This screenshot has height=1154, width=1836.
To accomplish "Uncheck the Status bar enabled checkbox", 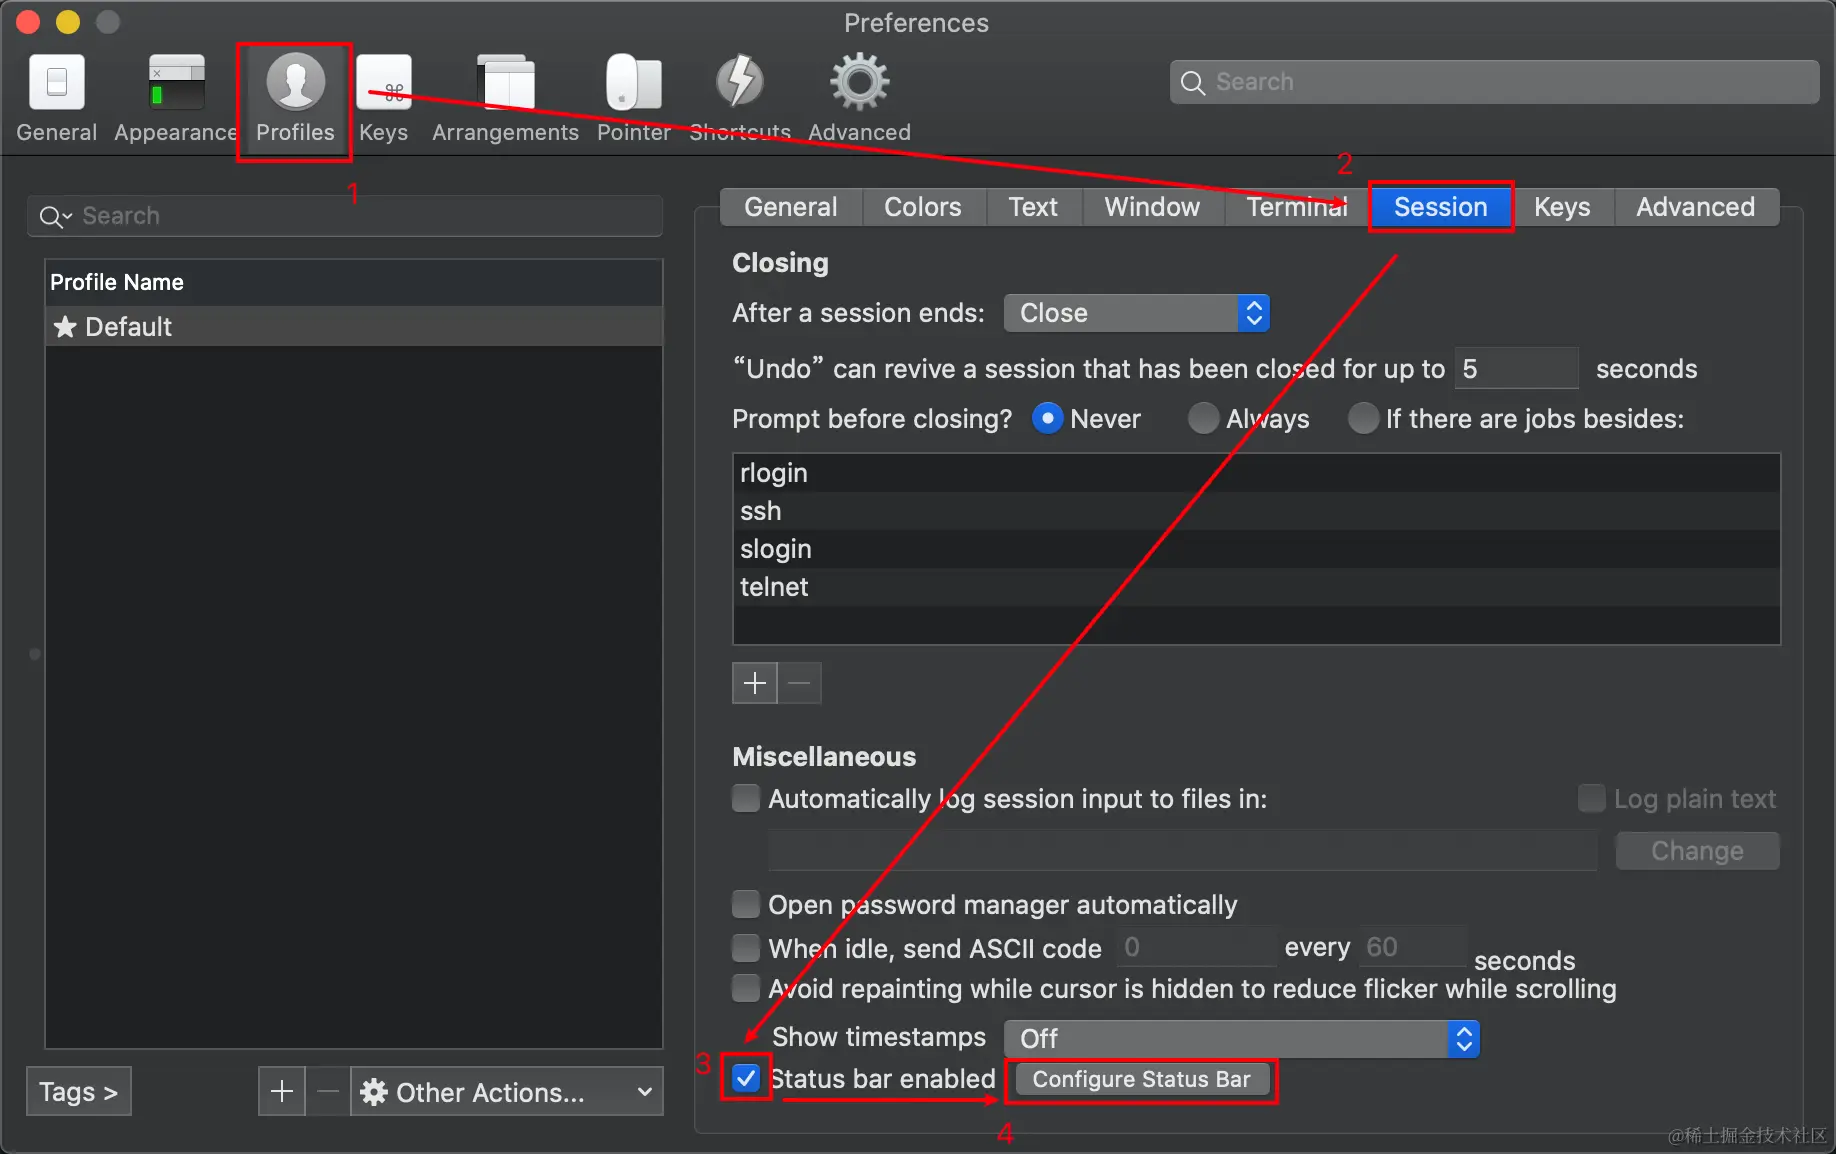I will (746, 1078).
